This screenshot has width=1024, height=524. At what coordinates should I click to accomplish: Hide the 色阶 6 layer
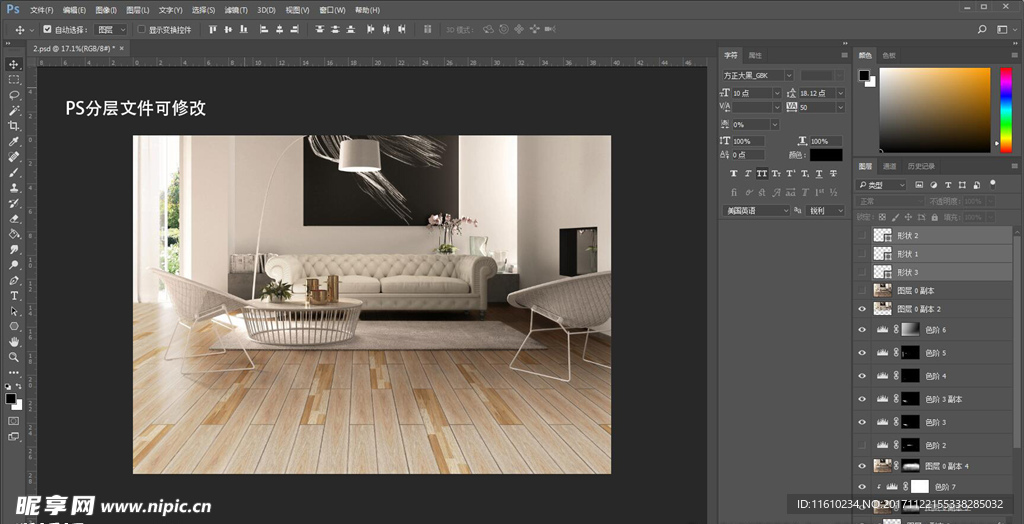point(862,329)
